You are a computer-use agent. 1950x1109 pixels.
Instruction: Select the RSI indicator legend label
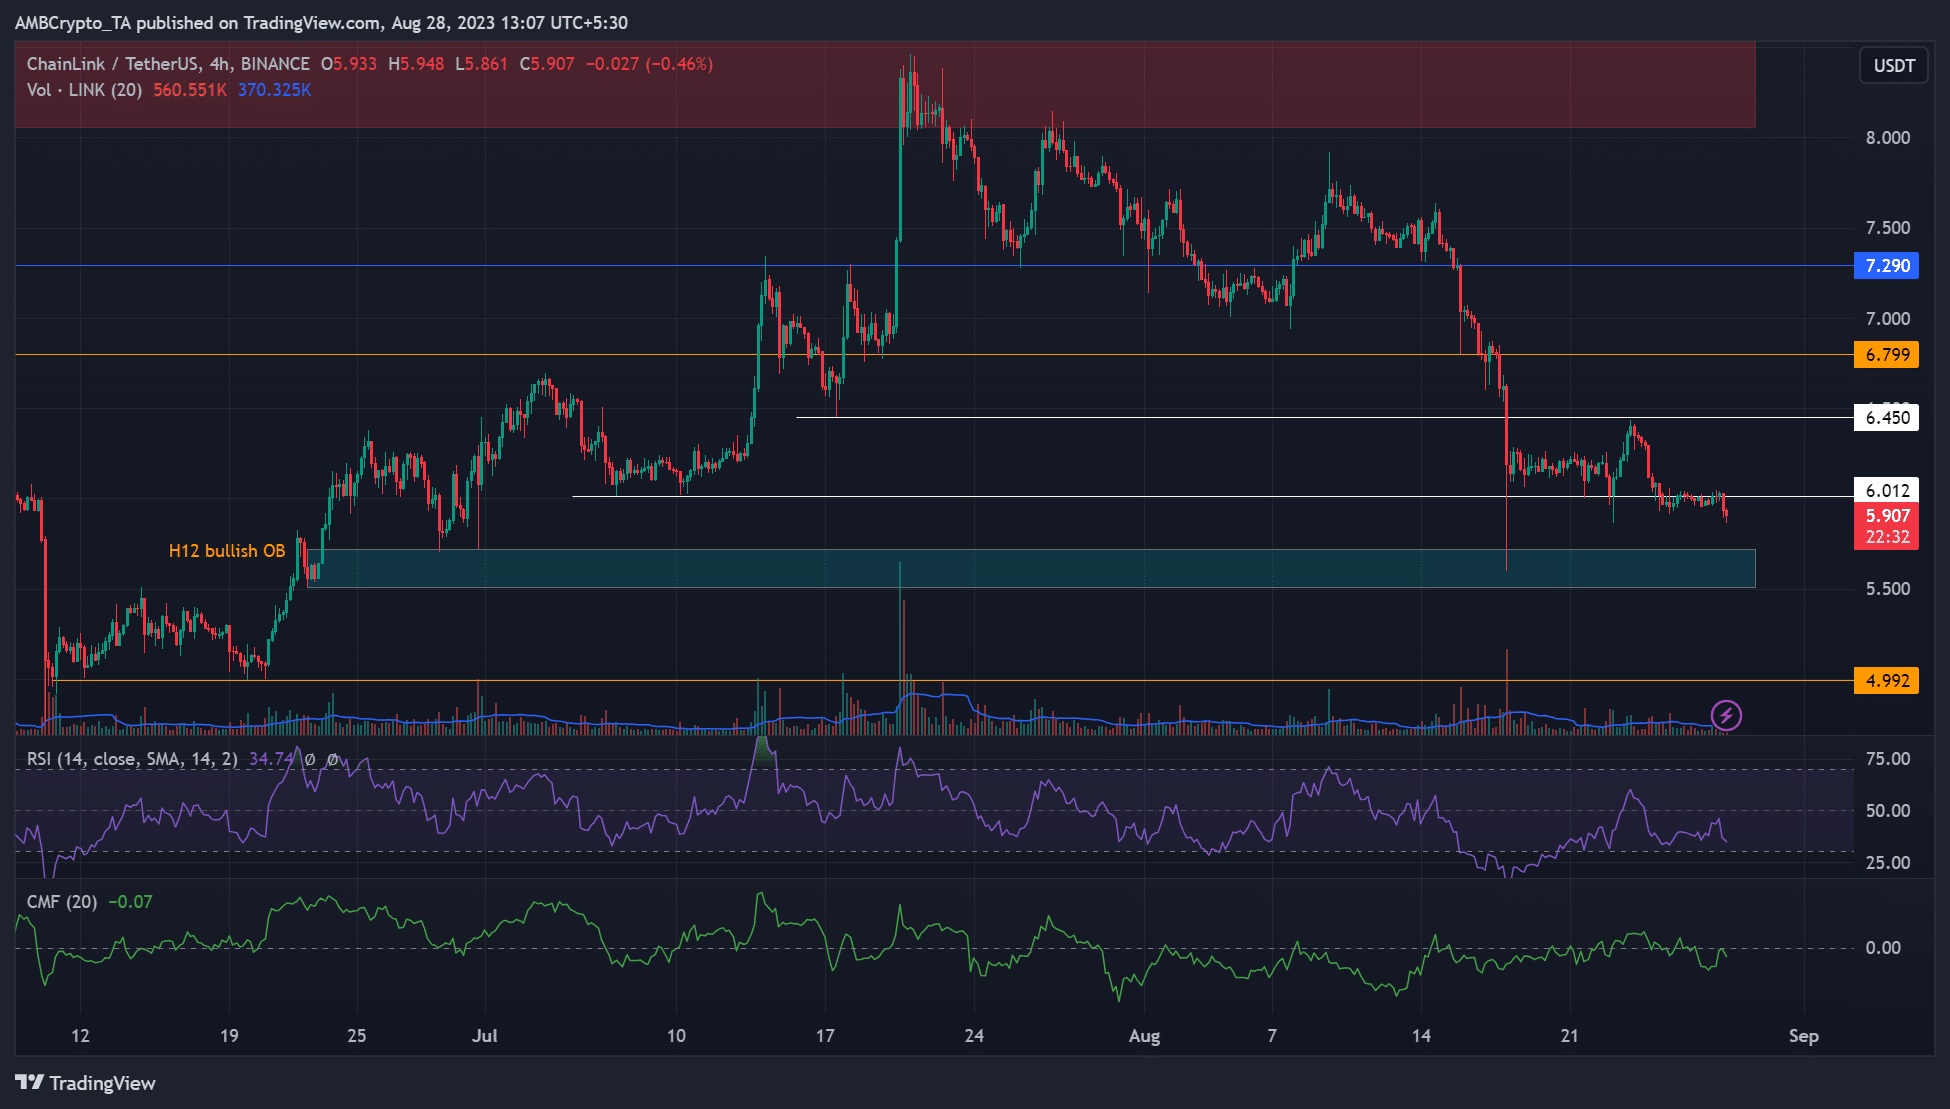point(132,759)
